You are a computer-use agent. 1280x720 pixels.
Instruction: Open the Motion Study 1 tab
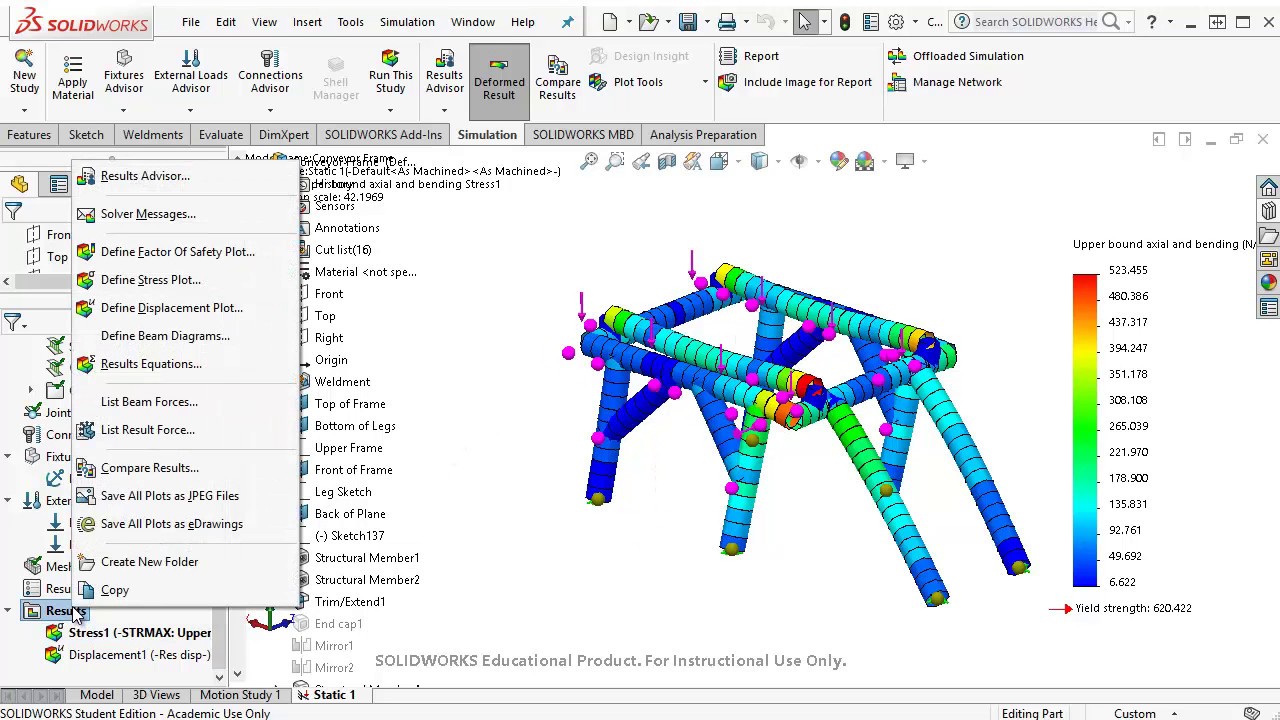click(239, 695)
